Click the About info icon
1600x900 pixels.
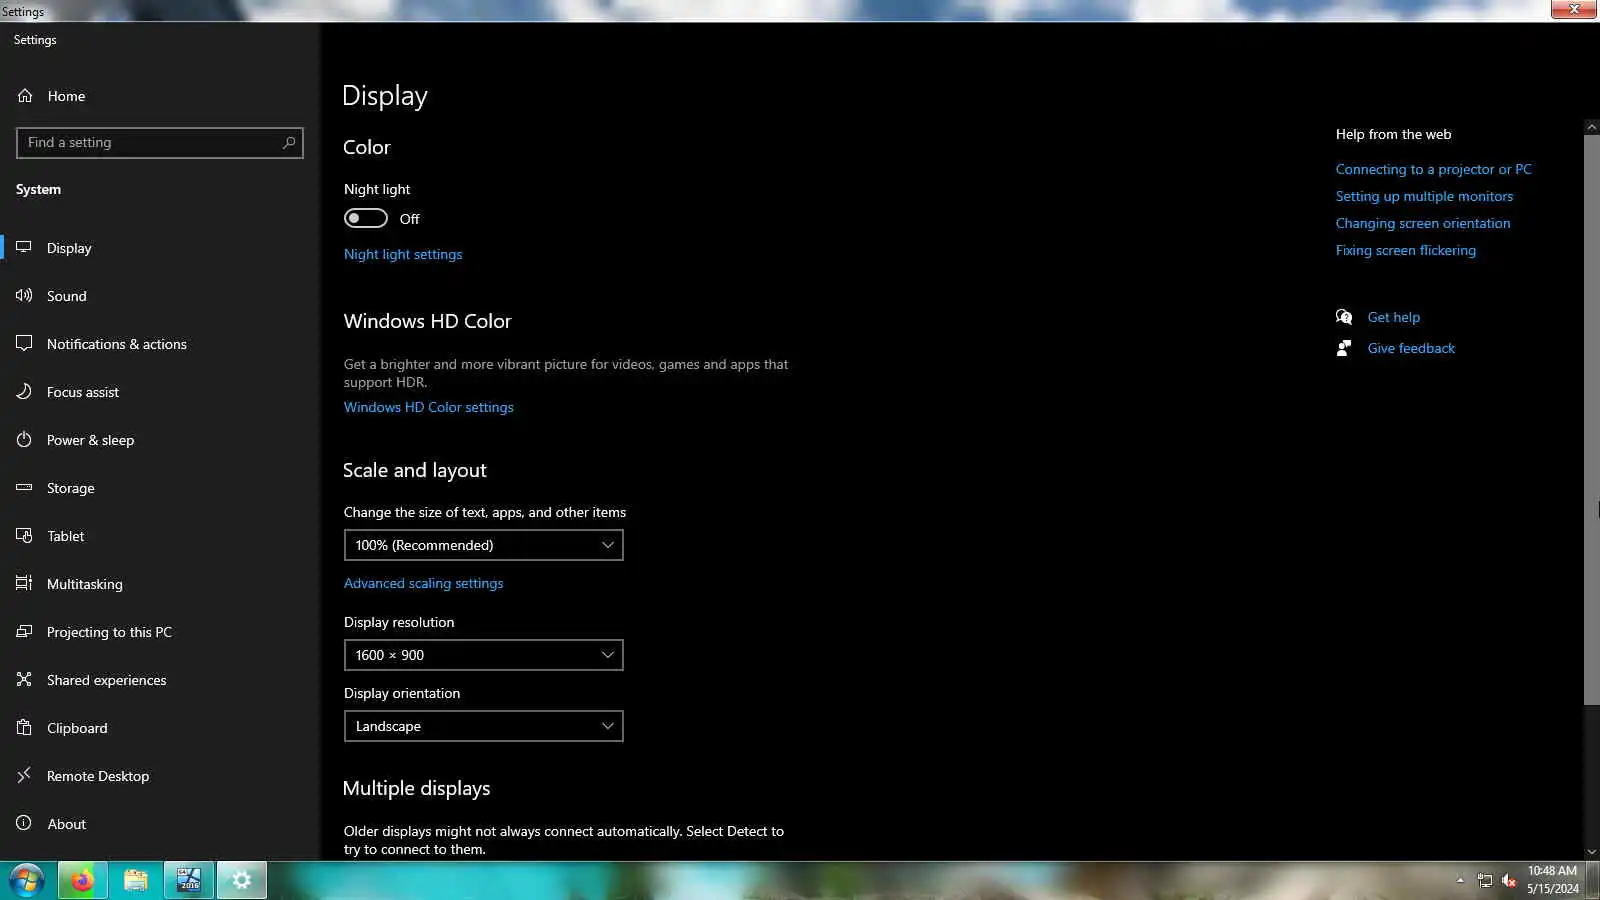pos(24,824)
